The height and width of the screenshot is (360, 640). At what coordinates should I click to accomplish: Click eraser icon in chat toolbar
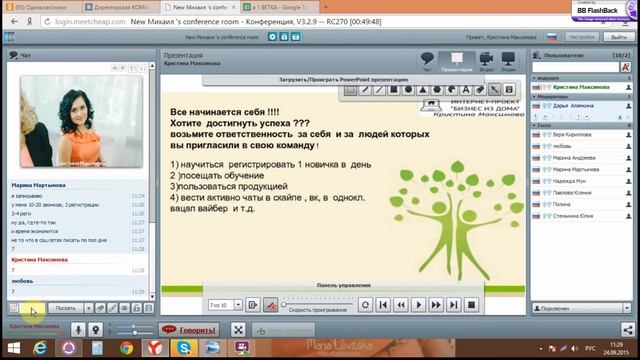100,308
